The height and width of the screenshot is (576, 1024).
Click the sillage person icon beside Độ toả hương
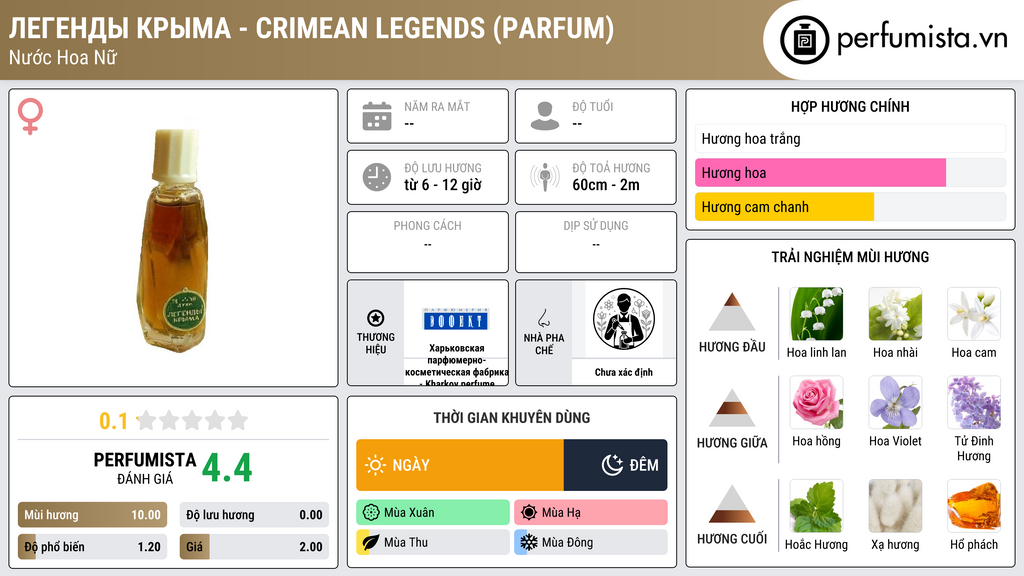(545, 177)
